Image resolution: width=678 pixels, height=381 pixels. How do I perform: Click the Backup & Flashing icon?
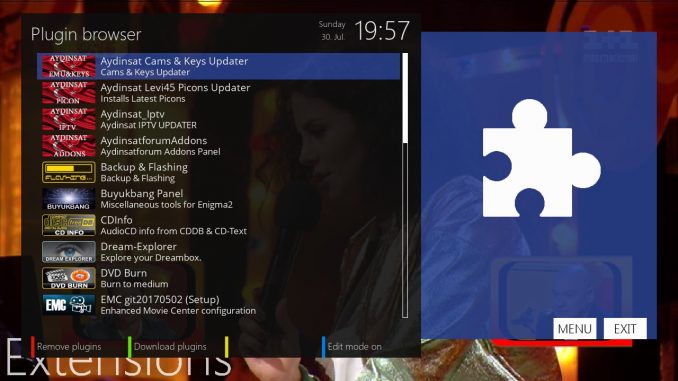click(x=69, y=172)
